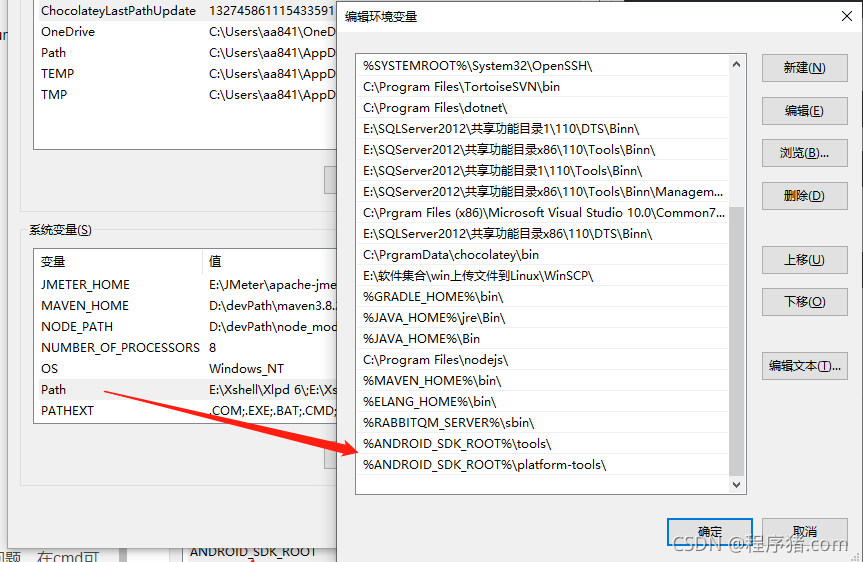Close the 编辑环境变量 dialog
This screenshot has height=562, width=863.
coord(846,17)
